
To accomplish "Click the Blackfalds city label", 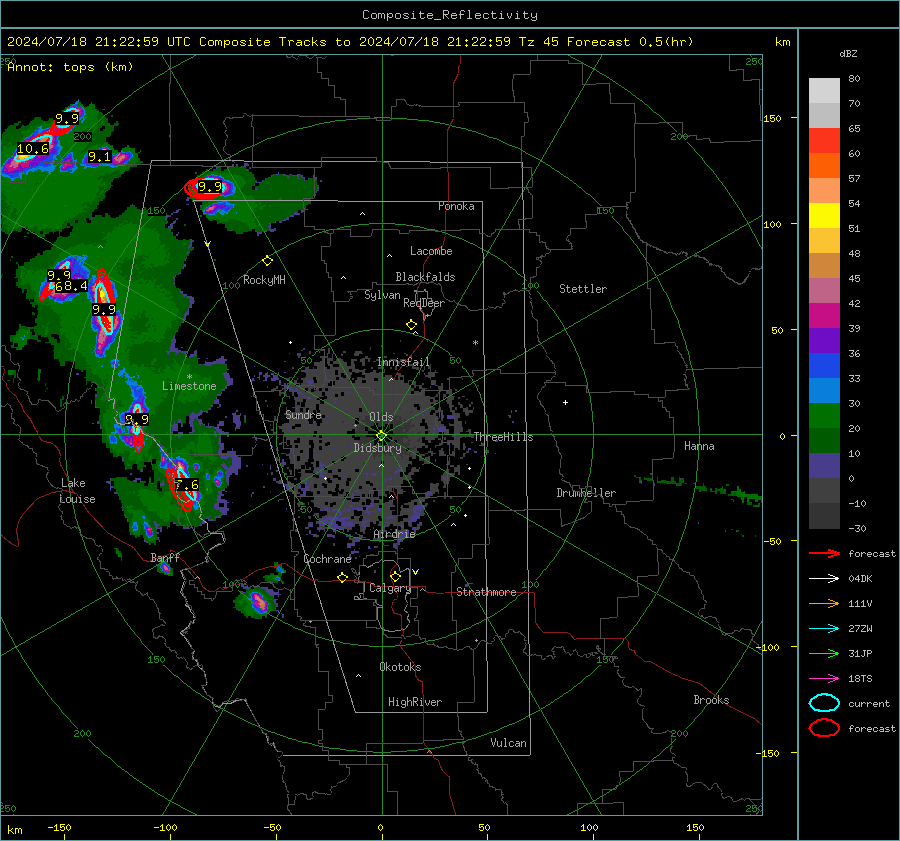I will [425, 277].
